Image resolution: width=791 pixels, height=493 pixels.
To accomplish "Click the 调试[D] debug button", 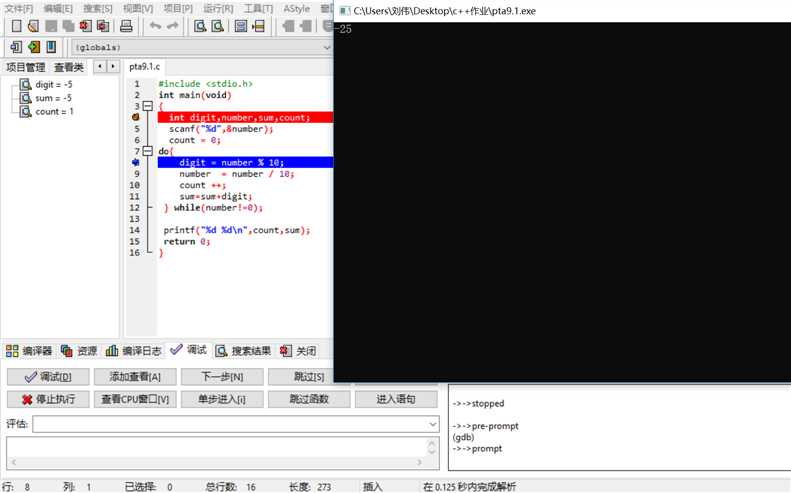I will [x=48, y=377].
